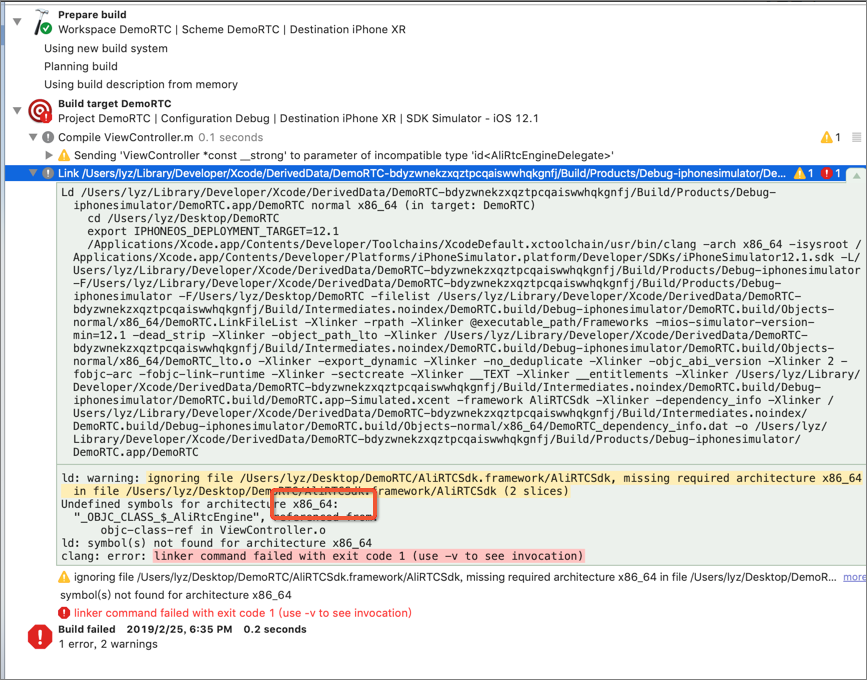Click the Build target DemoRTC target icon
The width and height of the screenshot is (867, 680).
(40, 111)
